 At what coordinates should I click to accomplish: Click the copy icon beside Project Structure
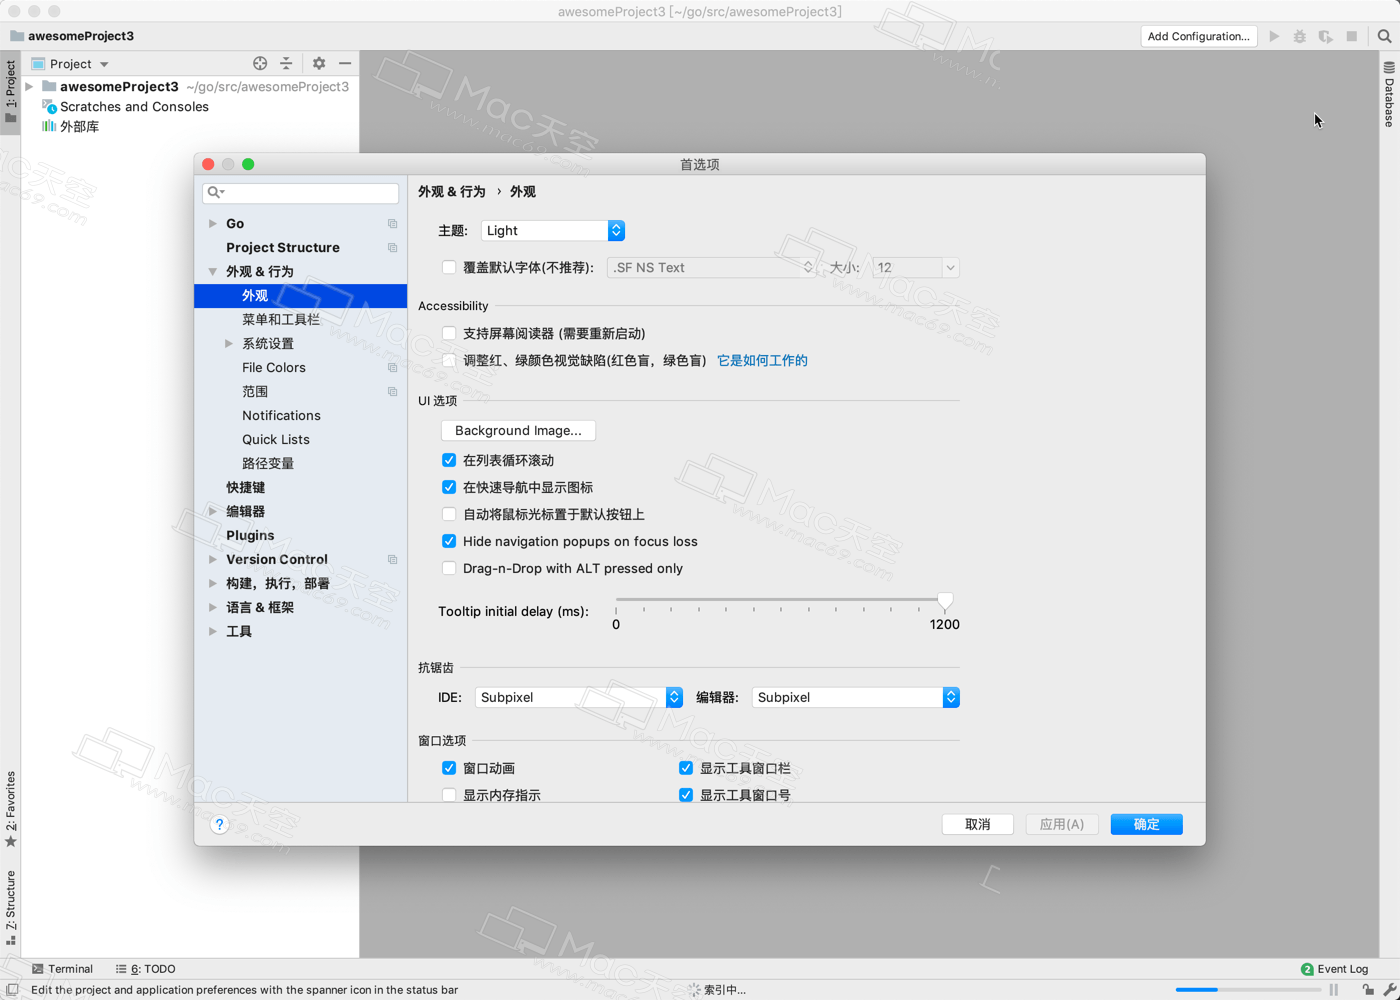point(392,248)
